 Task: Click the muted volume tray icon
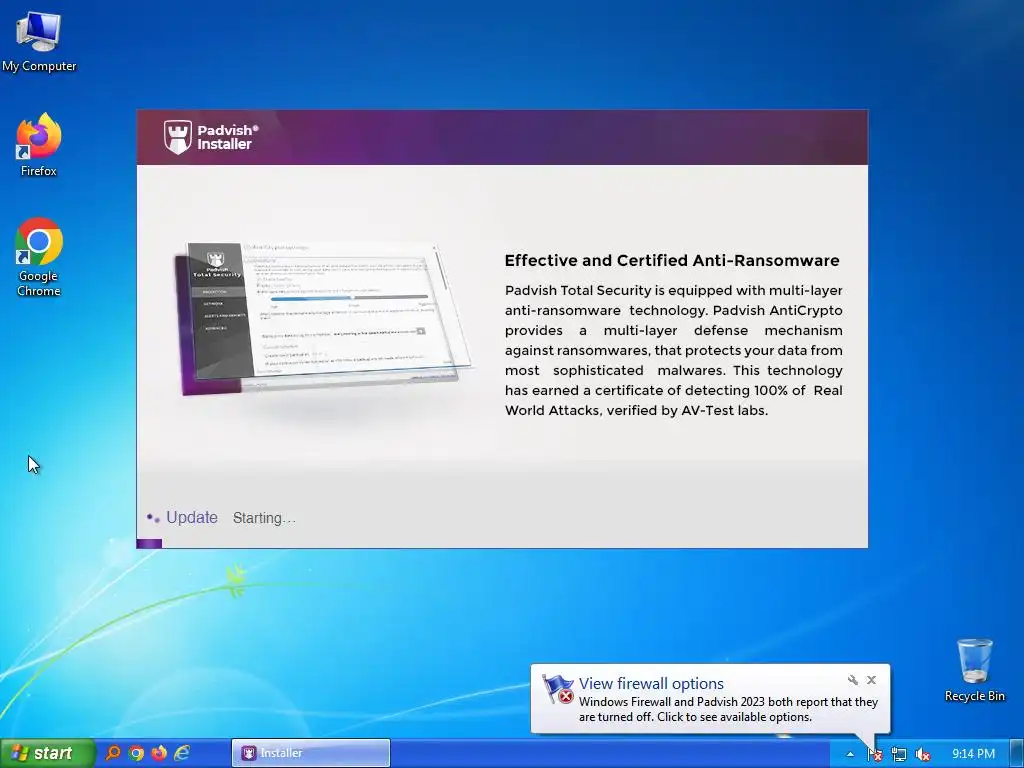(x=923, y=754)
